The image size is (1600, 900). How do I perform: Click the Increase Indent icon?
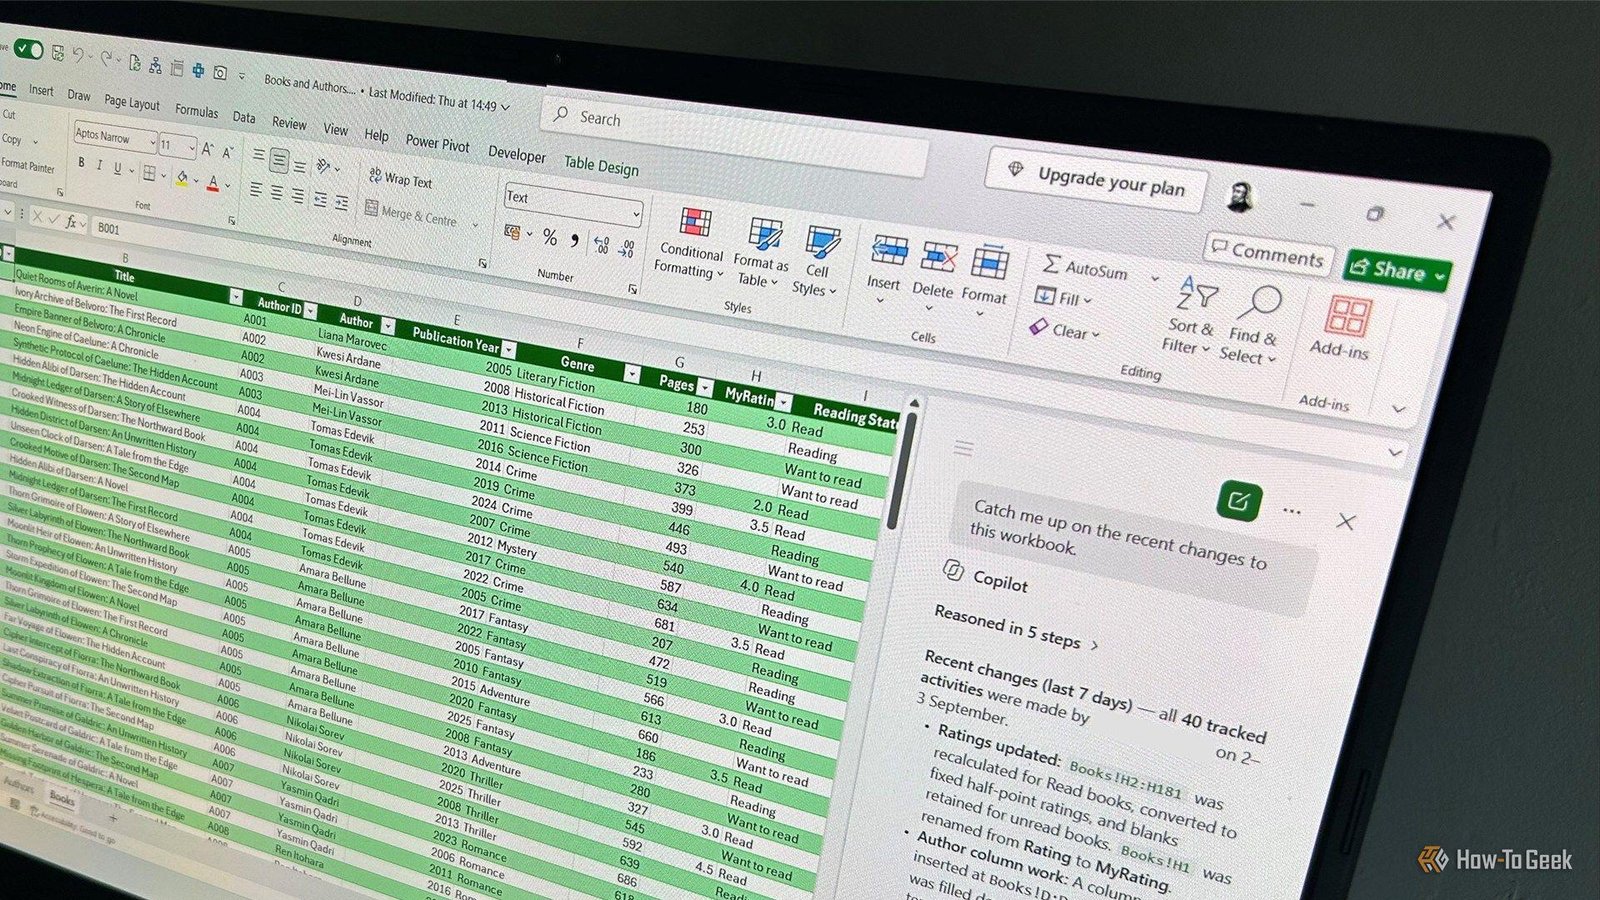point(342,203)
